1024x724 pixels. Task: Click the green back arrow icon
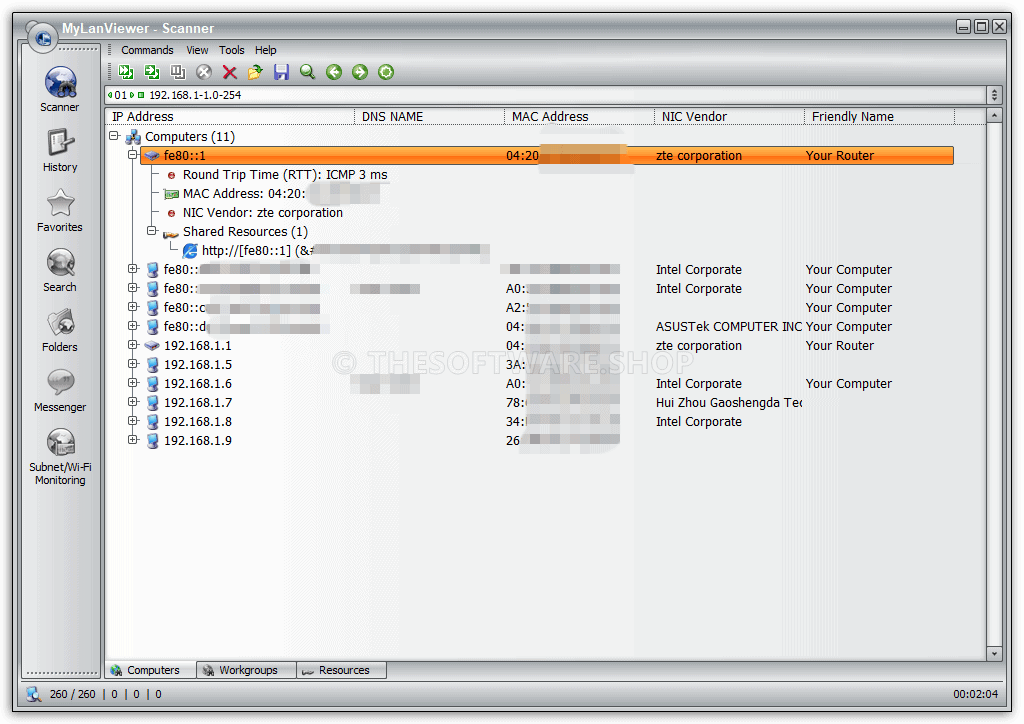334,72
